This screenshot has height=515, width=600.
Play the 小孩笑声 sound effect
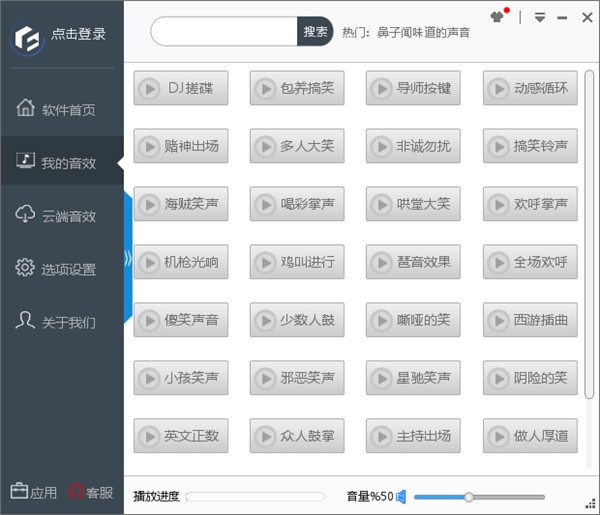(181, 378)
